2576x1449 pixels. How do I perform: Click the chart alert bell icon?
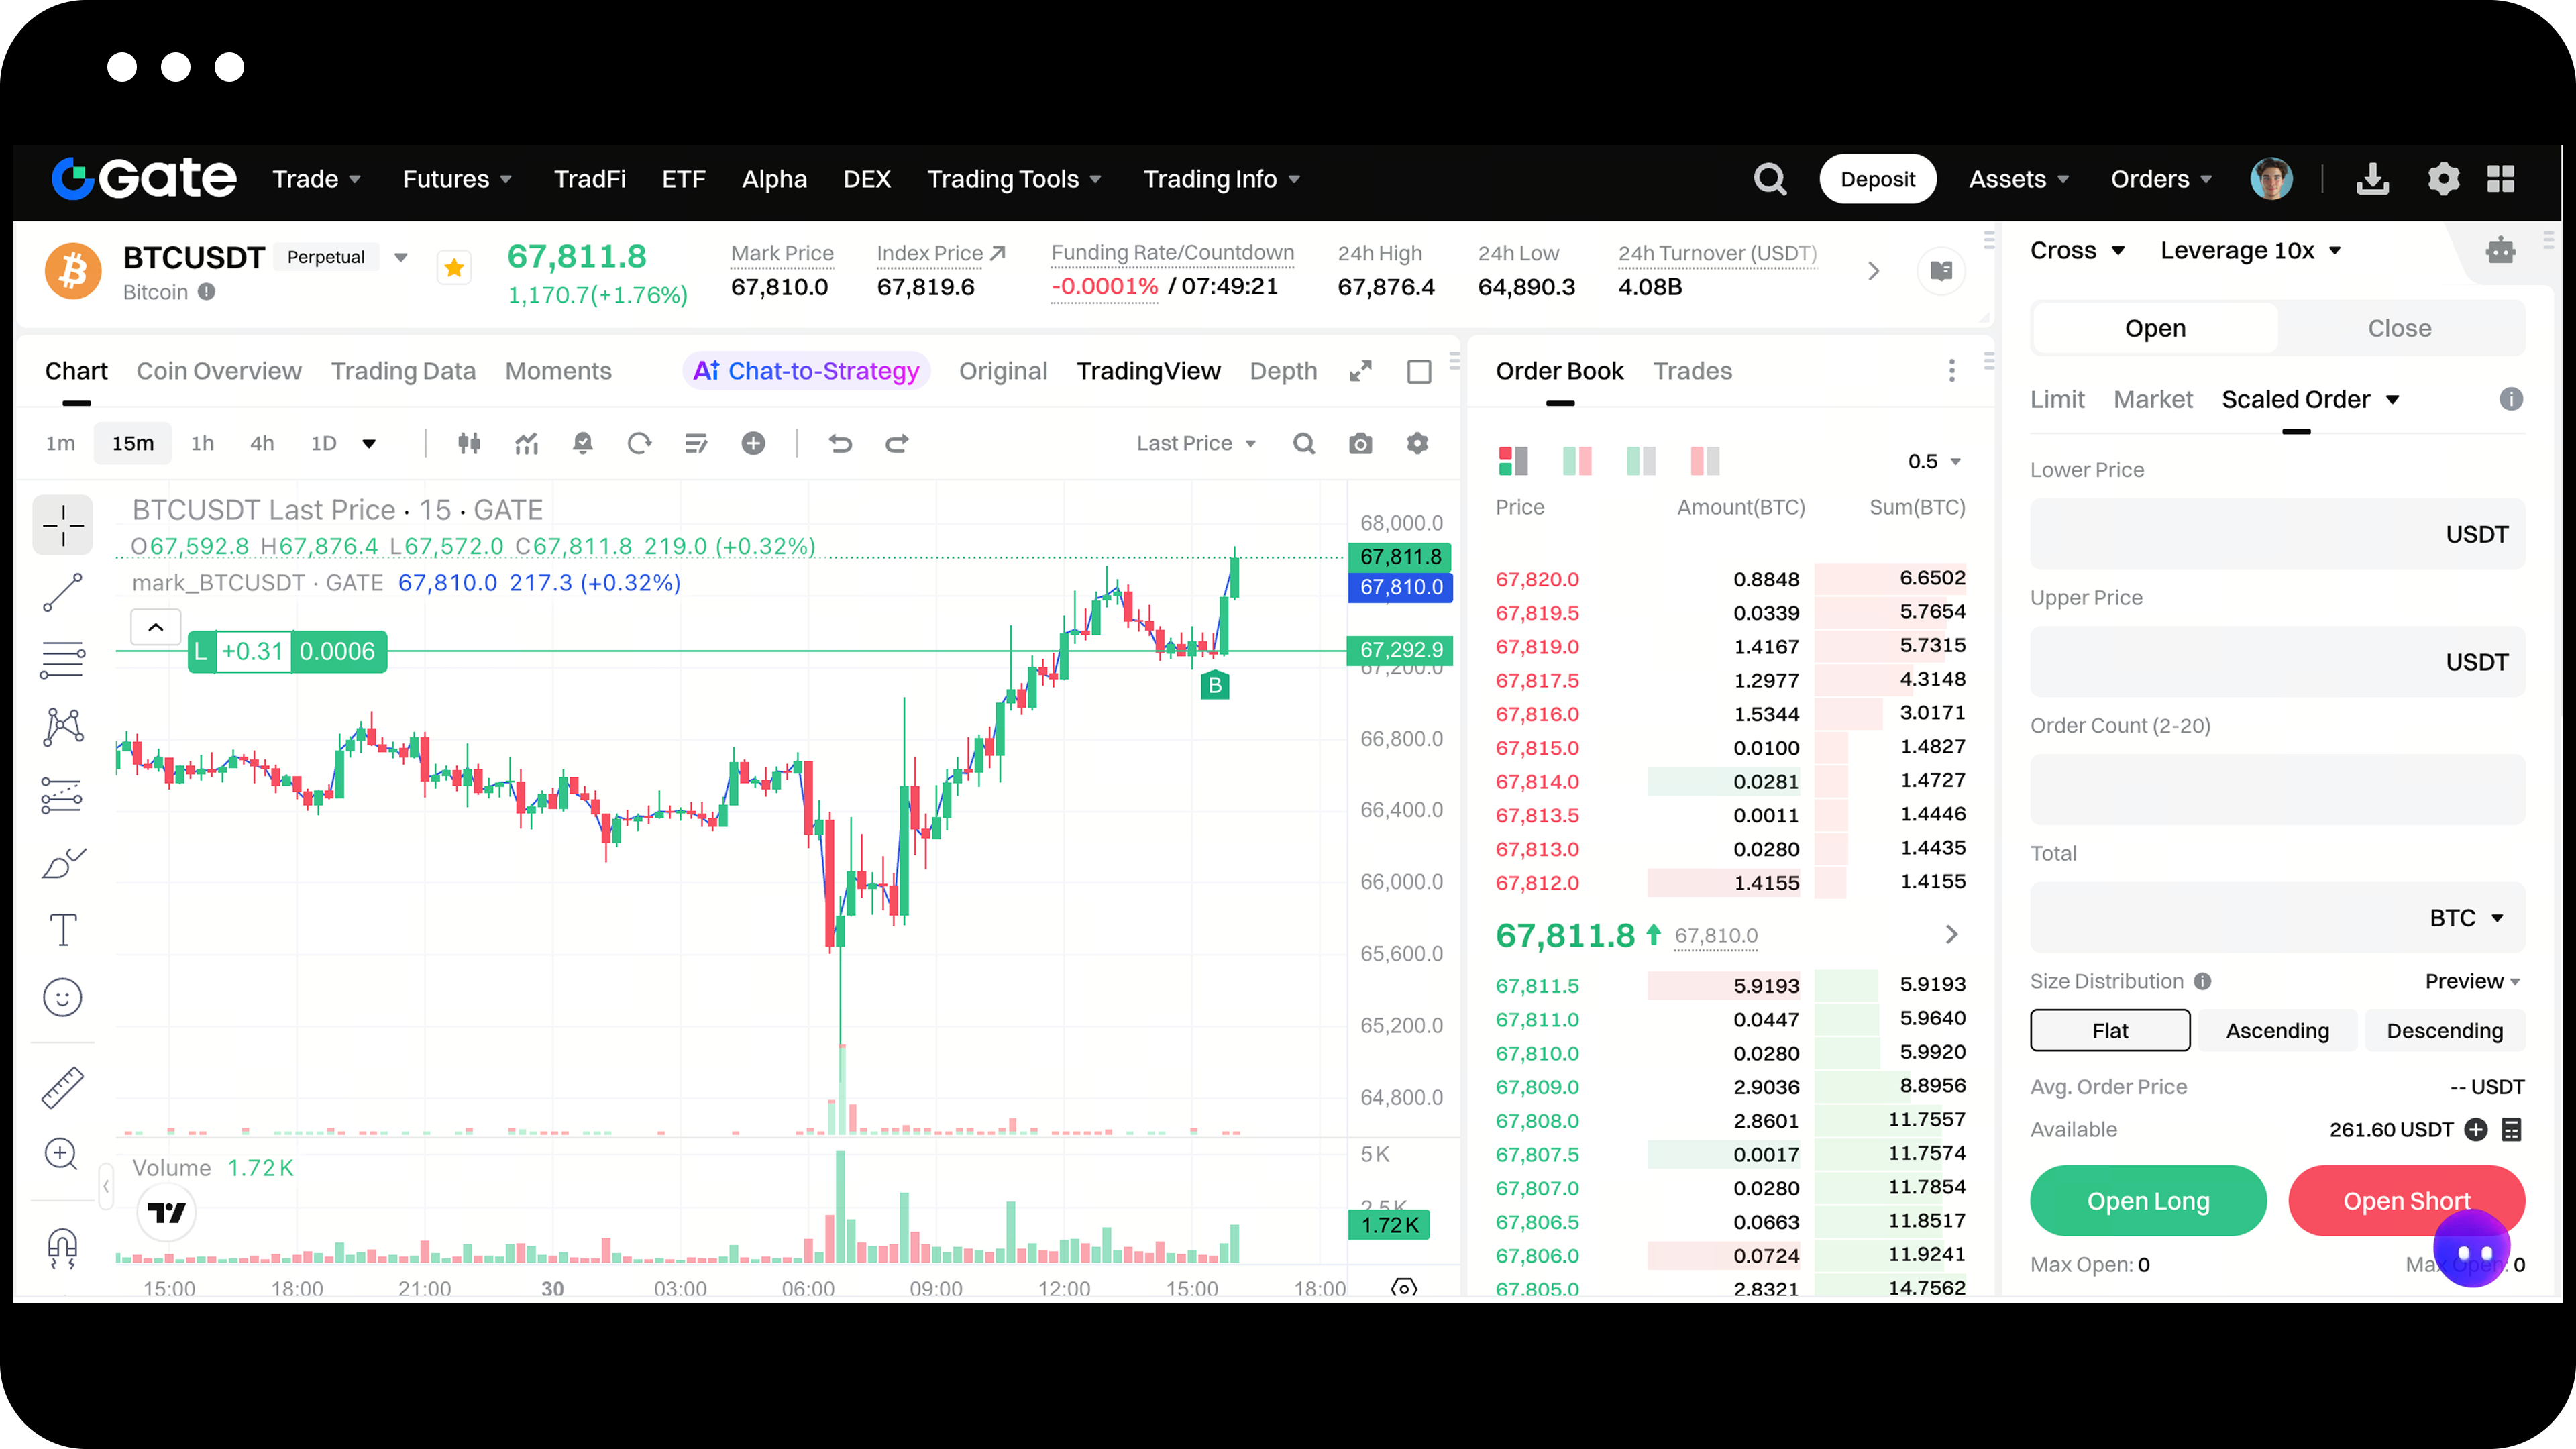pyautogui.click(x=582, y=443)
